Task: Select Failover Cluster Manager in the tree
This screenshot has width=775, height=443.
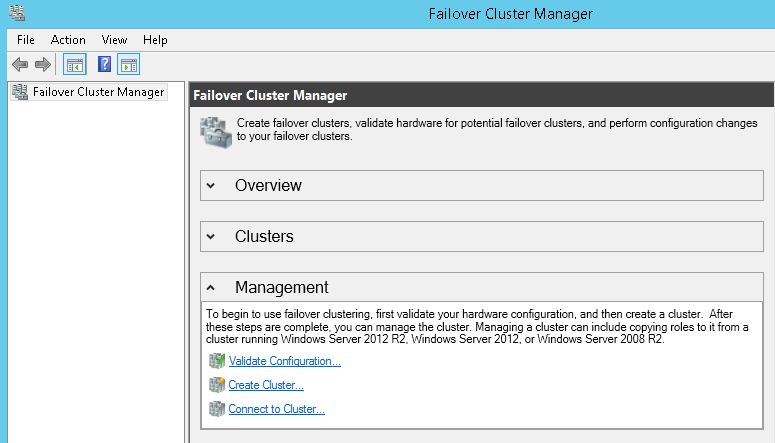Action: pyautogui.click(x=89, y=92)
